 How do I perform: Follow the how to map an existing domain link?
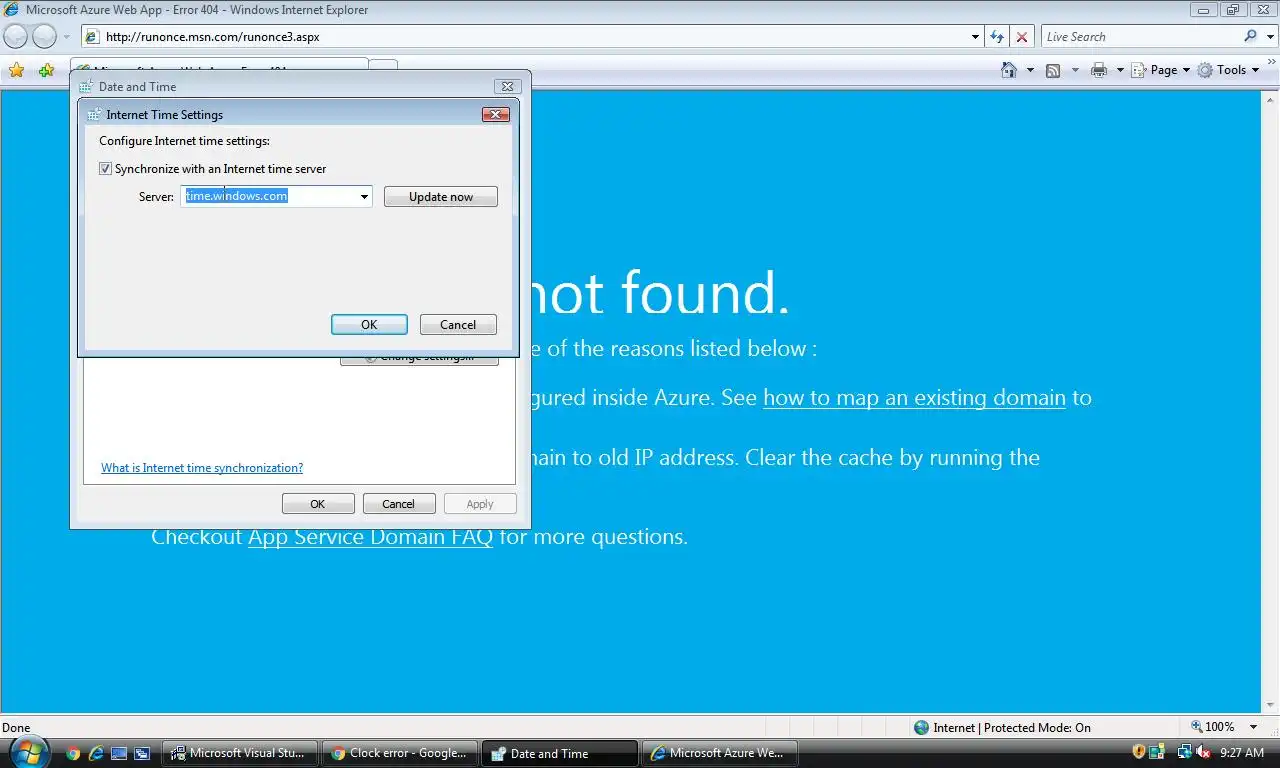pos(914,398)
